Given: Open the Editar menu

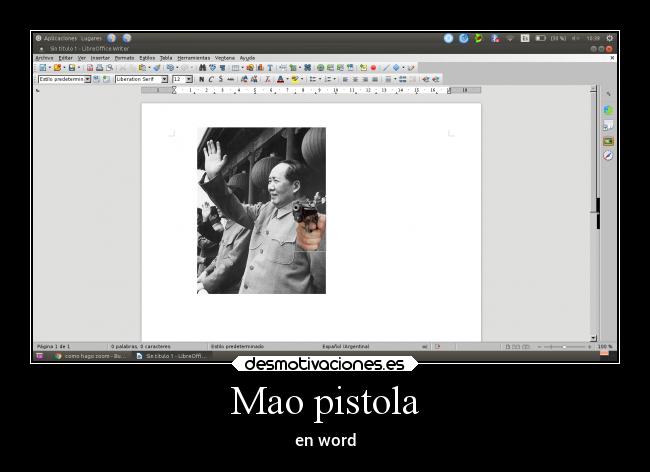Looking at the screenshot, I should 65,58.
